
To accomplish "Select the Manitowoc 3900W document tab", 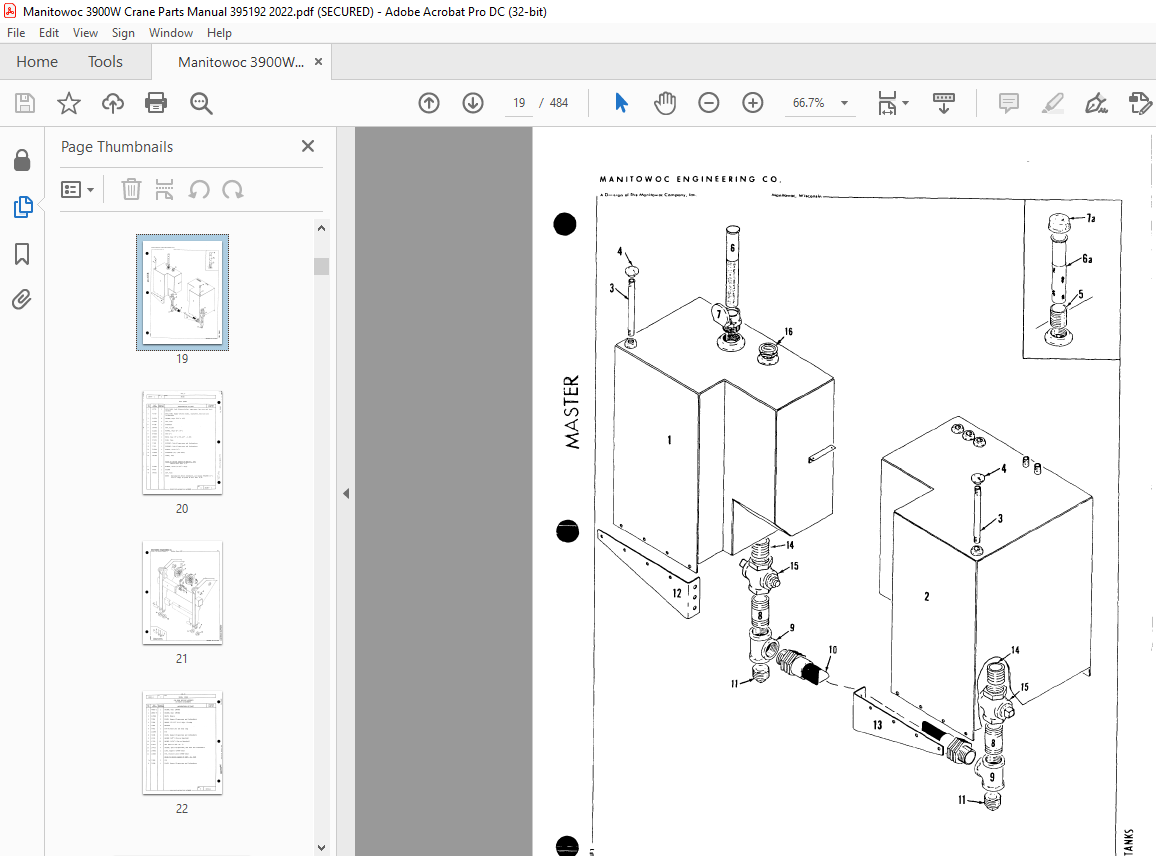I will 241,62.
